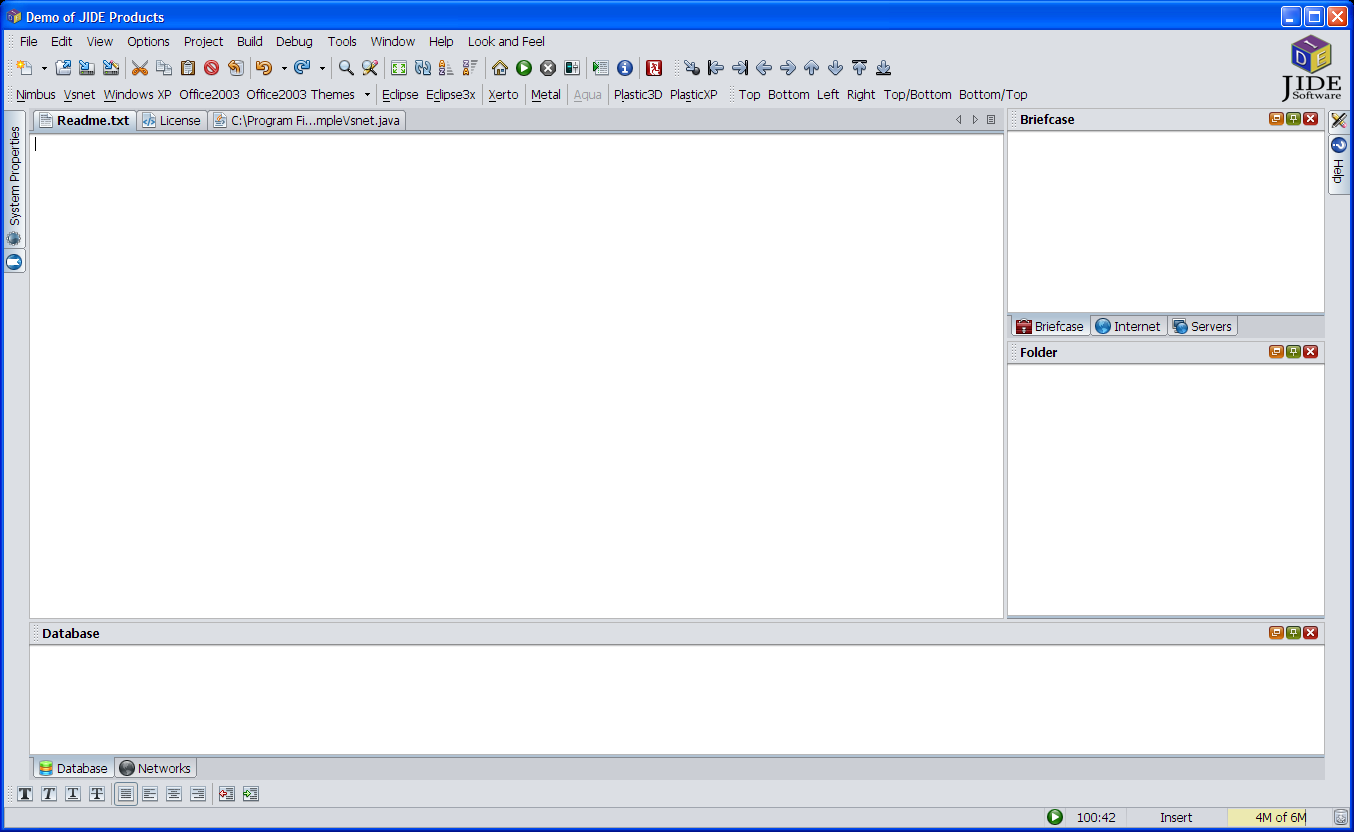Screen dimensions: 1354x832
Task: Click the Redo arrow icon
Action: 302,68
